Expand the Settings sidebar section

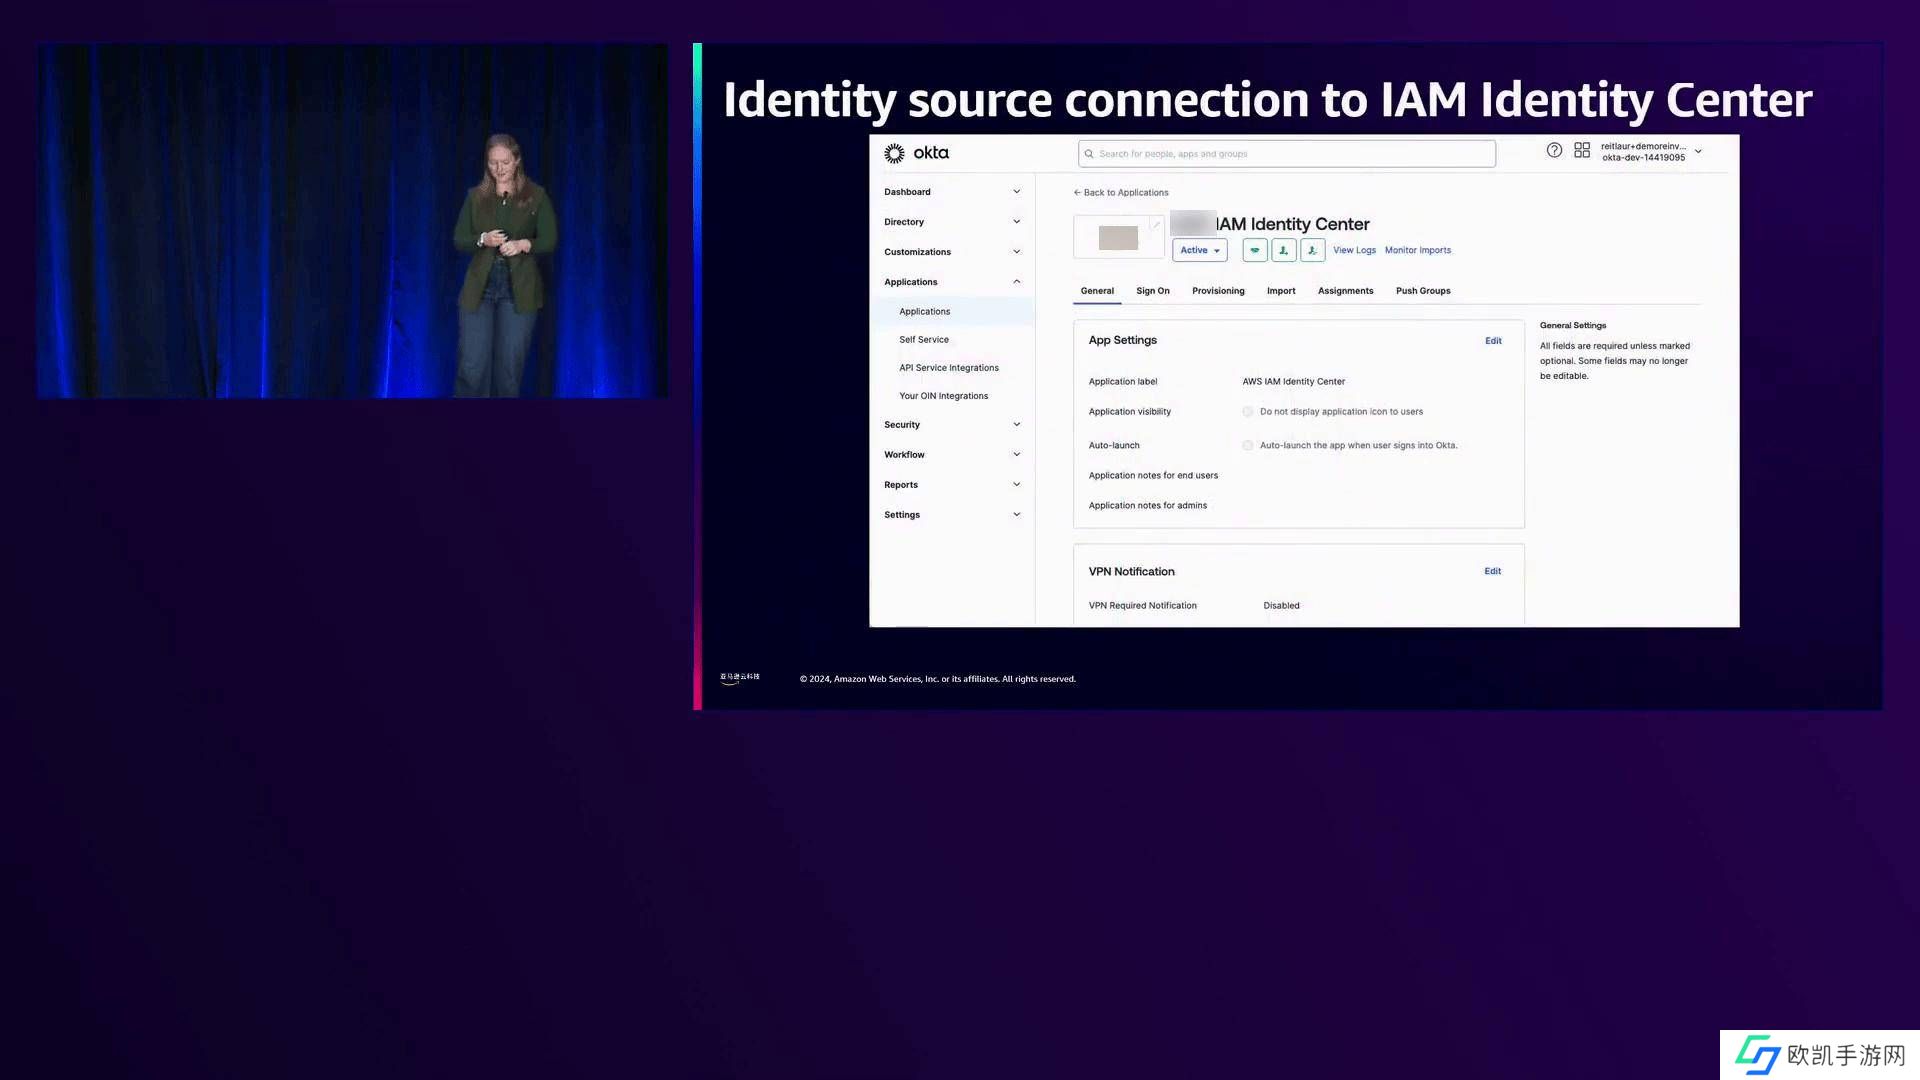point(952,515)
